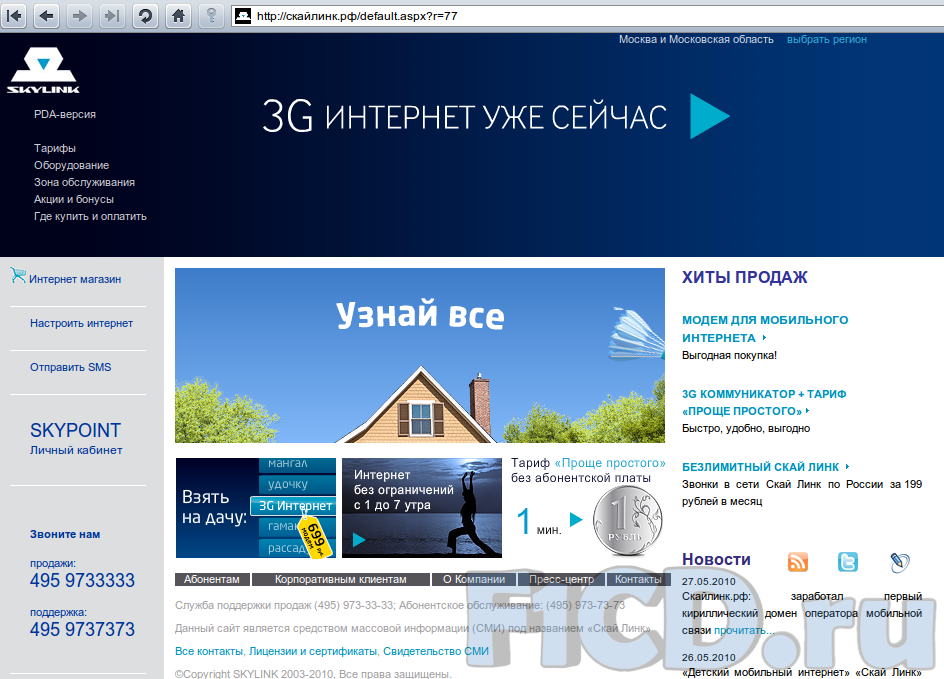Focus the URL address field
Image resolution: width=944 pixels, height=679 pixels.
587,16
